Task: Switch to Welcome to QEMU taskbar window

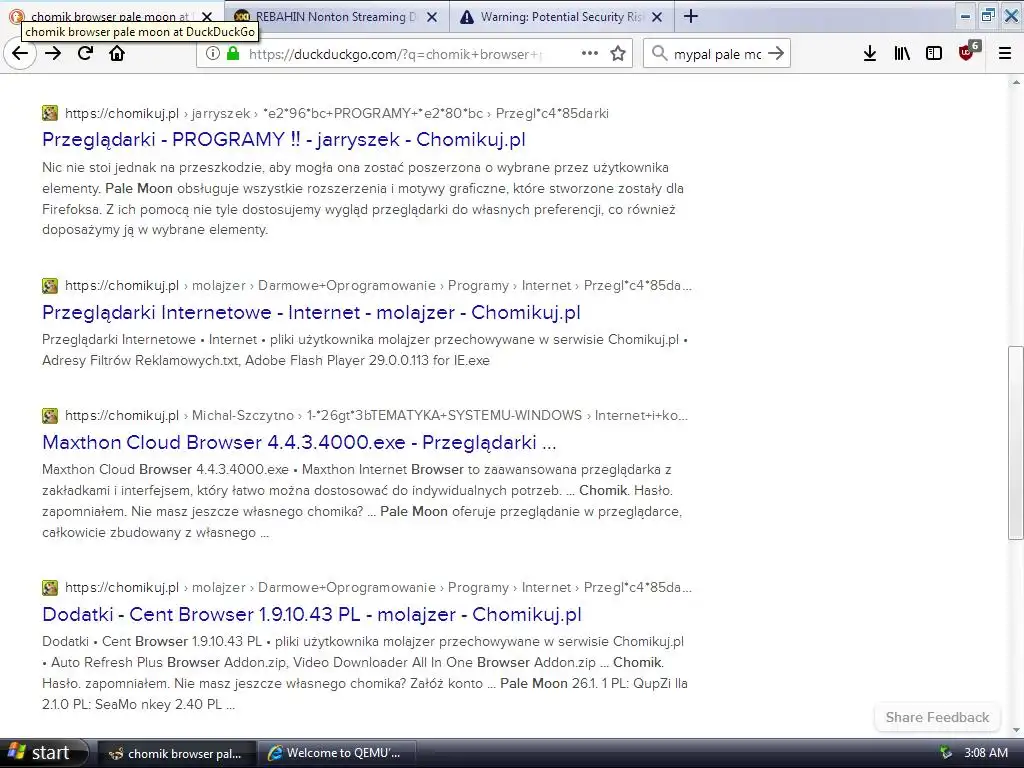Action: pyautogui.click(x=336, y=753)
